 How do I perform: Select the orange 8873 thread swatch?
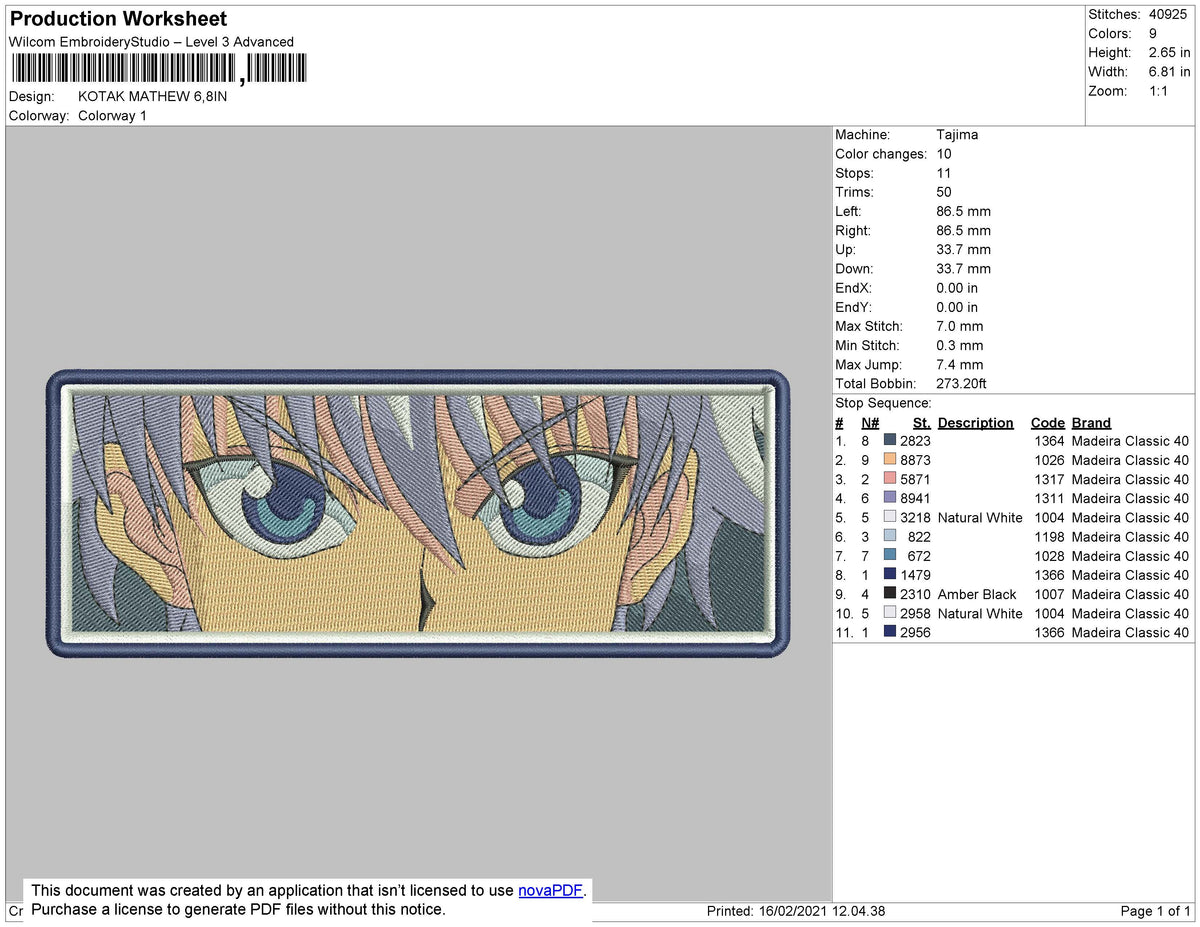[890, 460]
